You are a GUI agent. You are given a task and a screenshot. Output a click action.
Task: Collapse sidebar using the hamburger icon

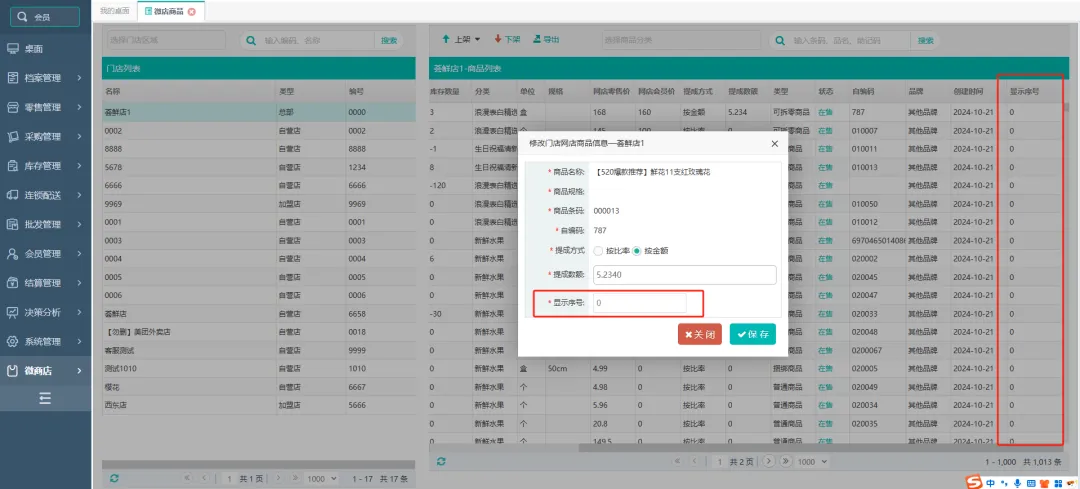[45, 398]
